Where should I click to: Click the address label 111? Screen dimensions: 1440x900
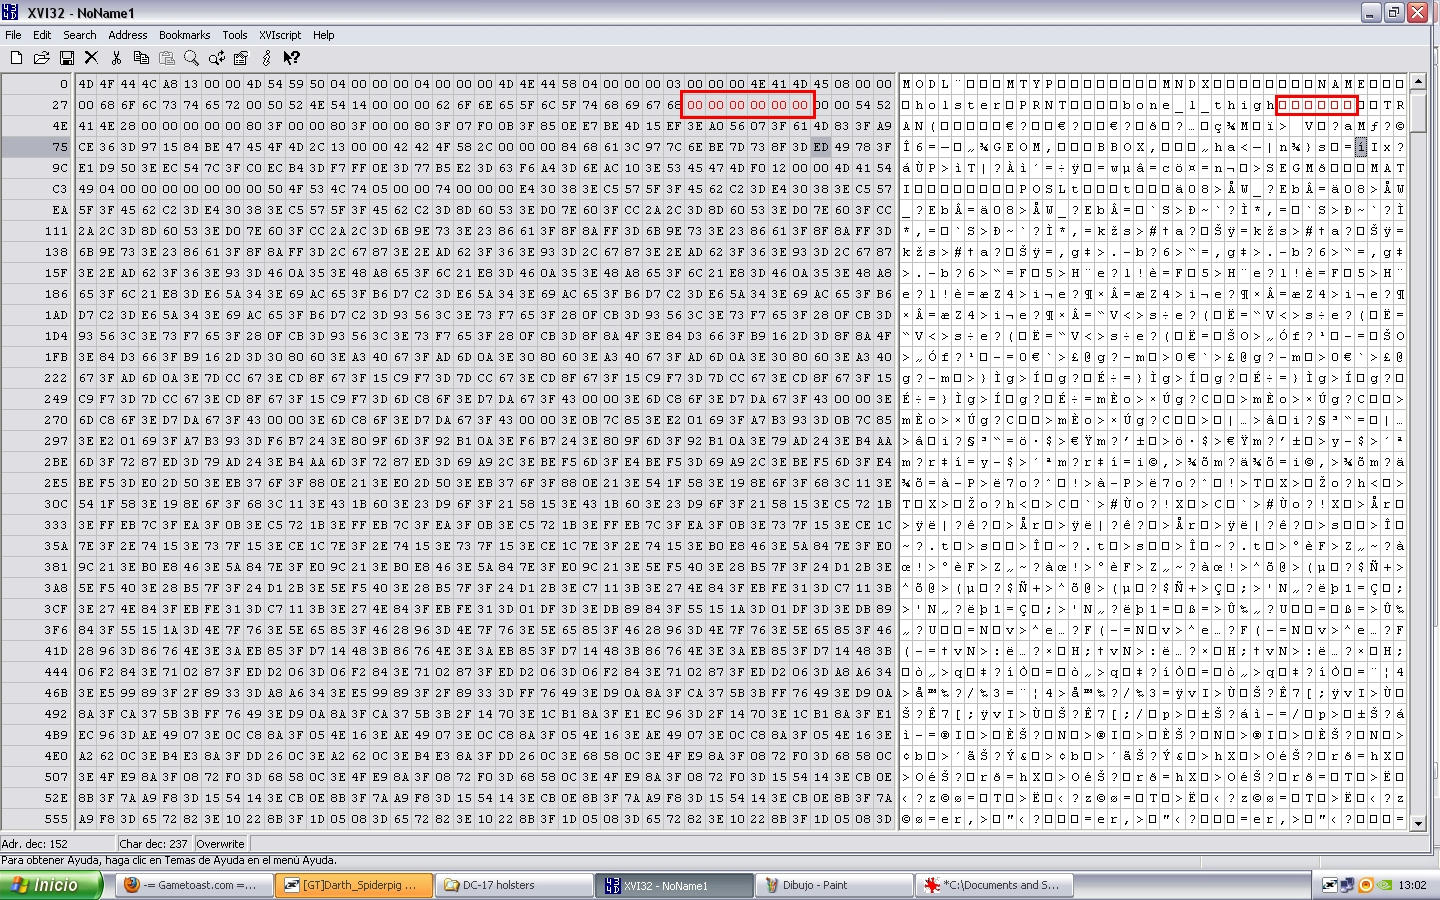tap(57, 231)
